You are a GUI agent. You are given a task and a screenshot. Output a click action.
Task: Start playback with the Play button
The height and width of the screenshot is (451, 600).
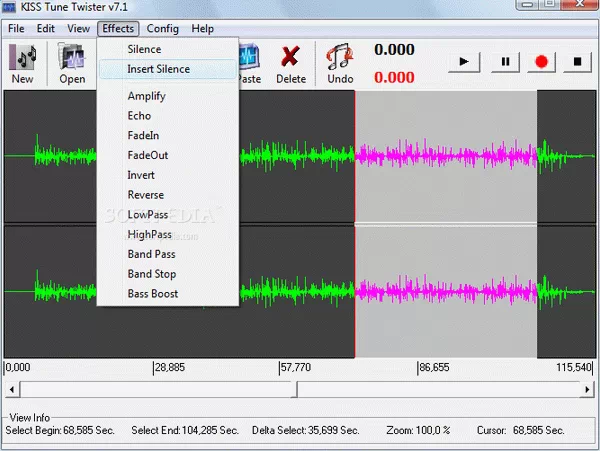click(464, 62)
